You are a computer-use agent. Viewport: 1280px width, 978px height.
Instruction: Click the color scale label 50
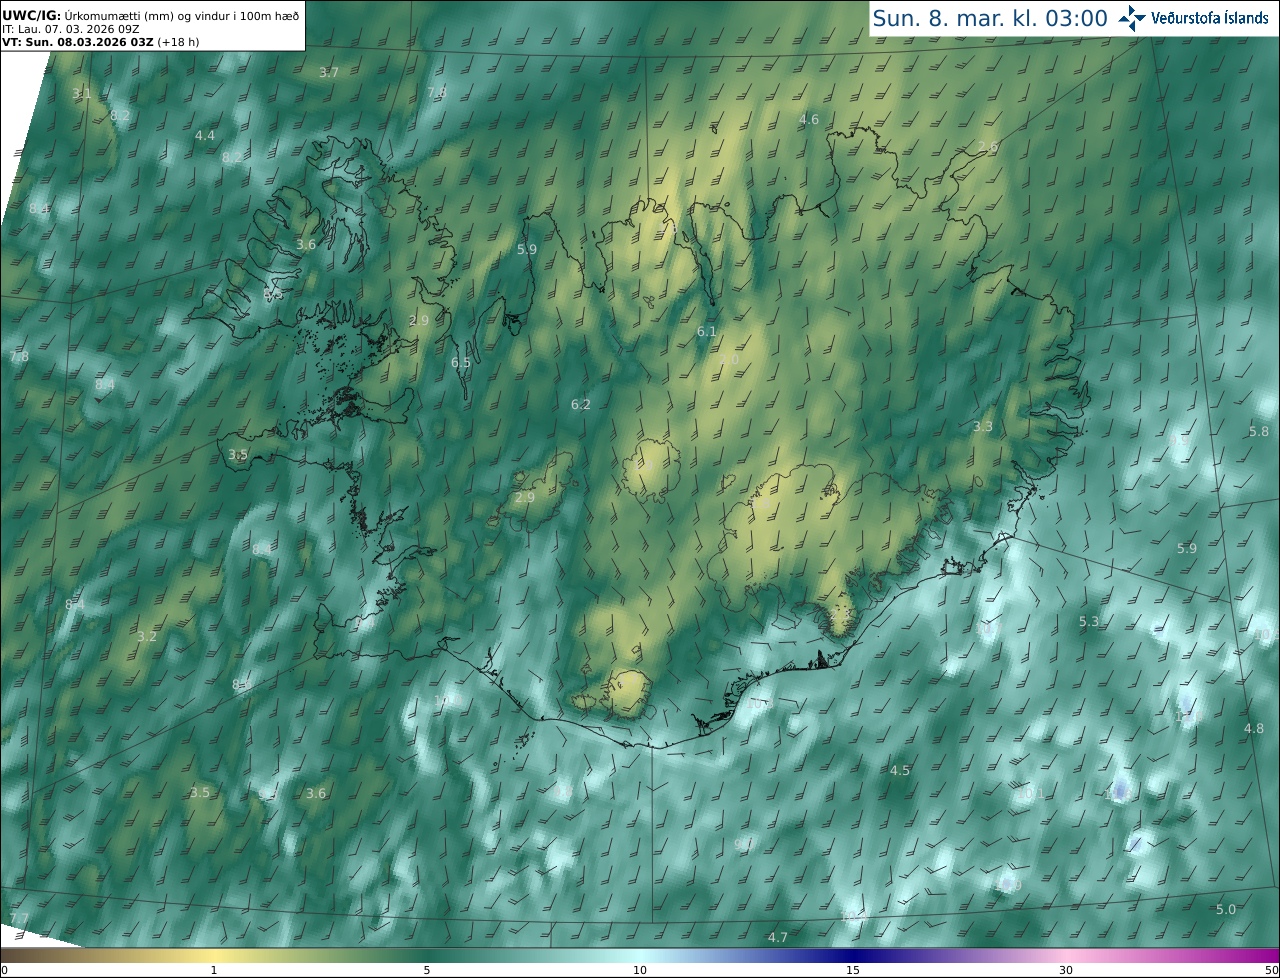(1271, 970)
